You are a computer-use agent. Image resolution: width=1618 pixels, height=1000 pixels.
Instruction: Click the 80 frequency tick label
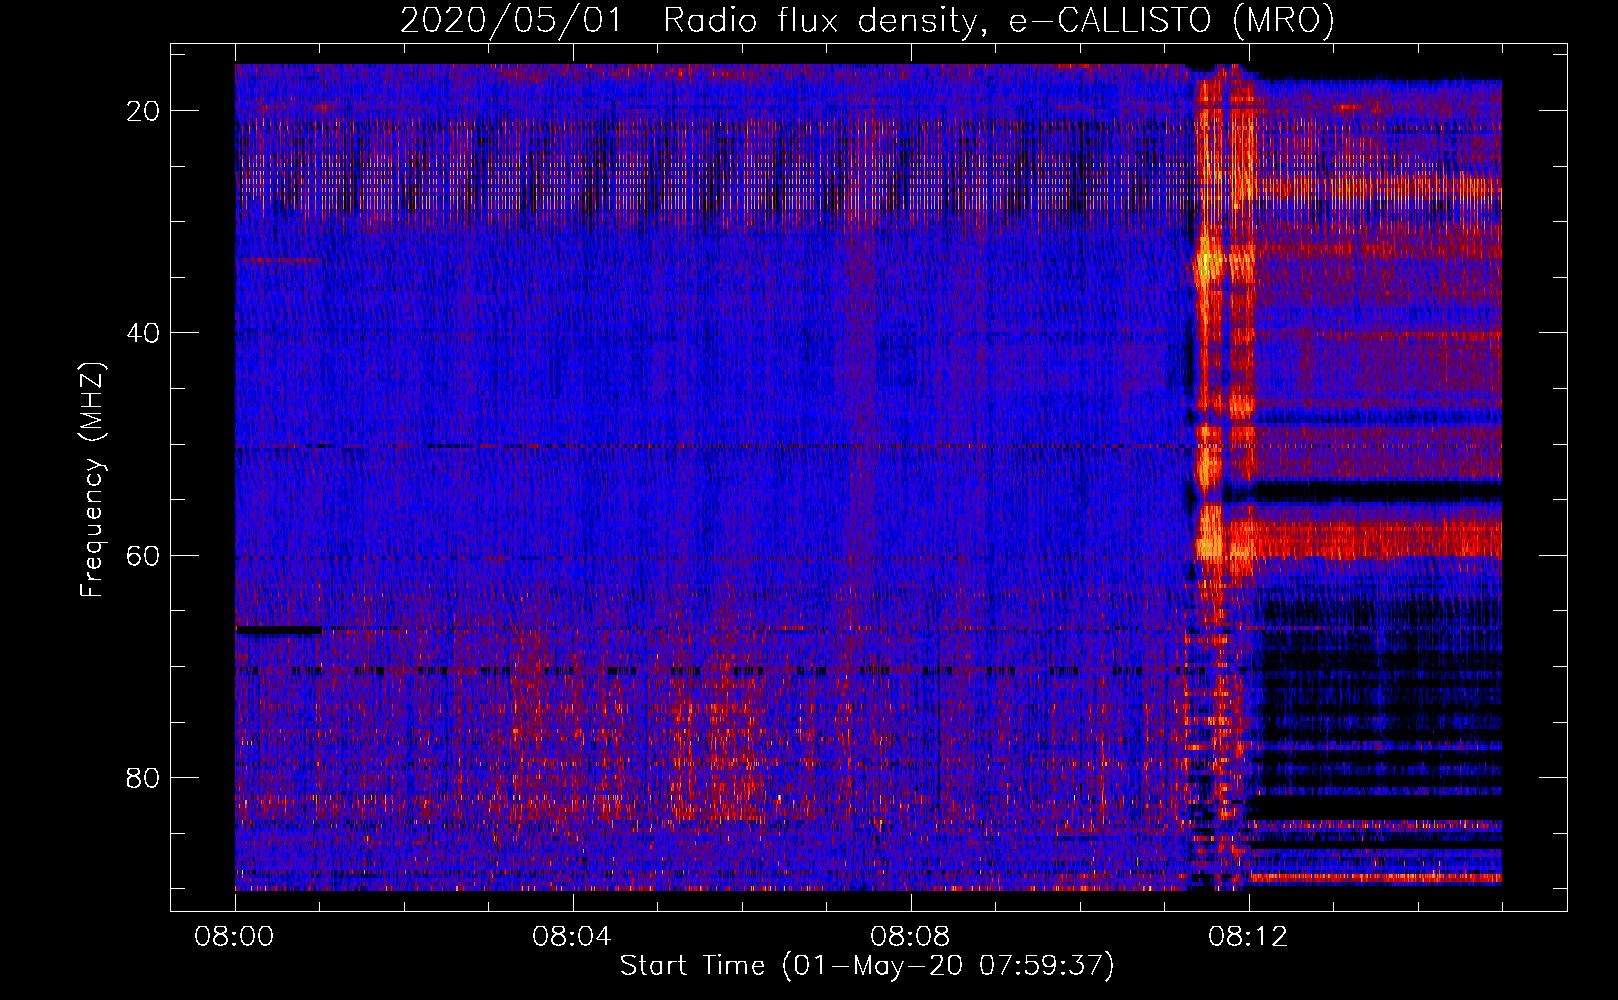(143, 777)
